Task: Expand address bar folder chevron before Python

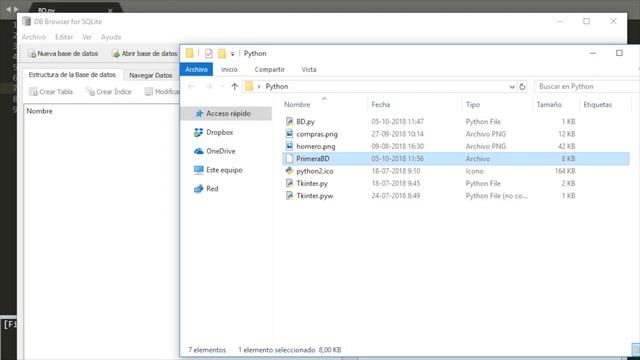Action: click(x=259, y=87)
